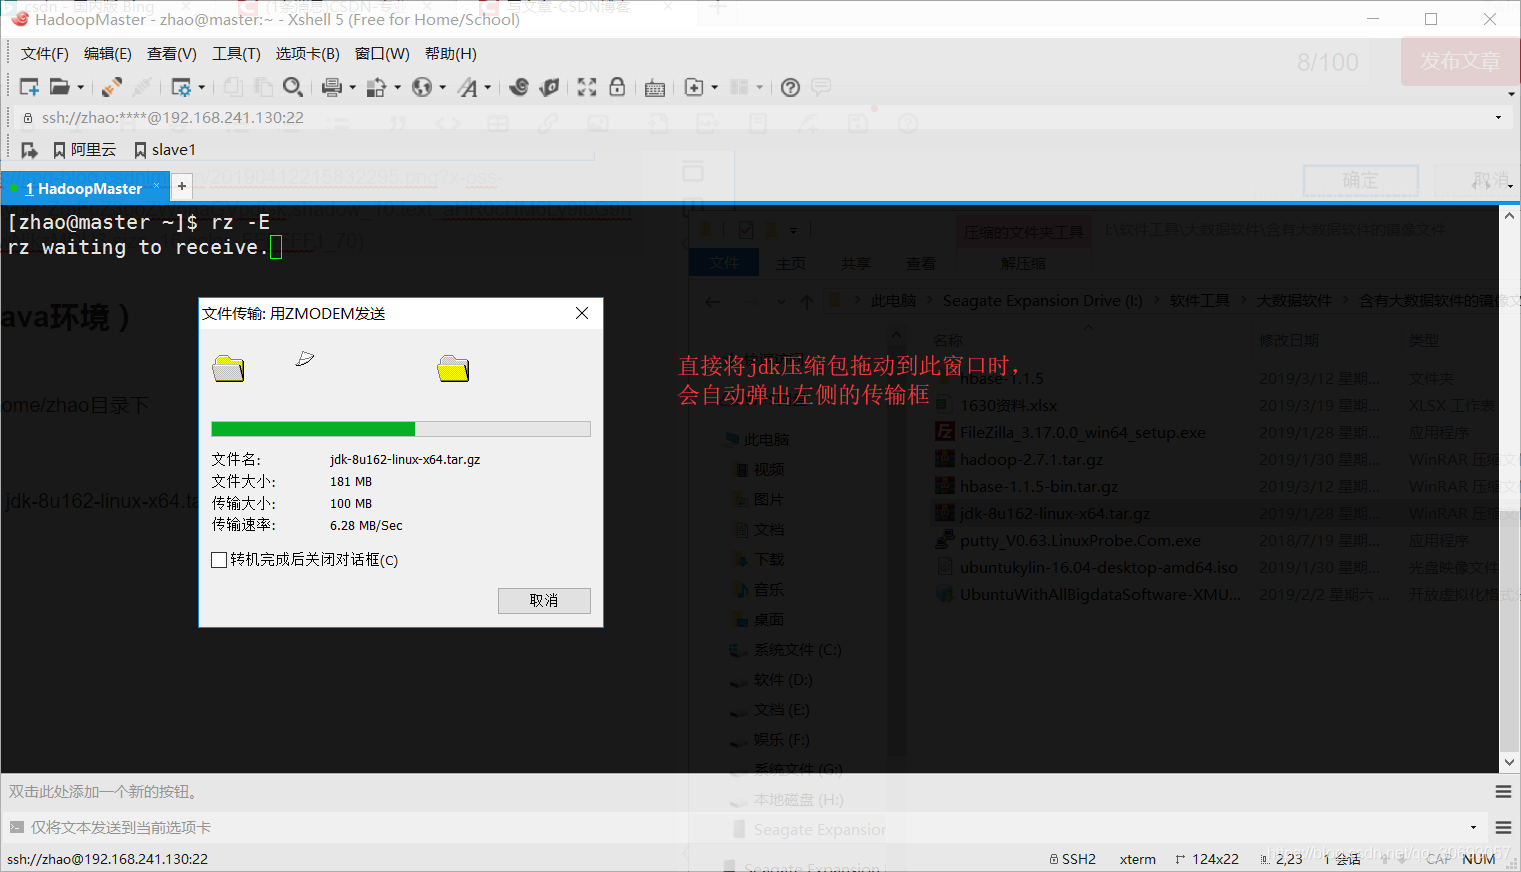
Task: Click the Open session folder icon
Action: tap(60, 87)
